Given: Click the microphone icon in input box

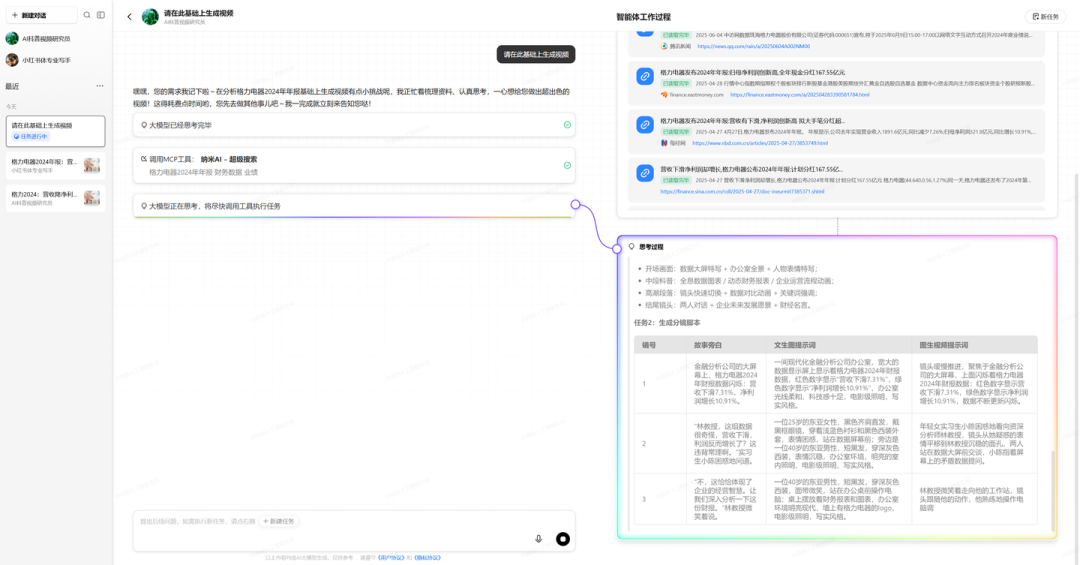Looking at the screenshot, I should (x=539, y=539).
